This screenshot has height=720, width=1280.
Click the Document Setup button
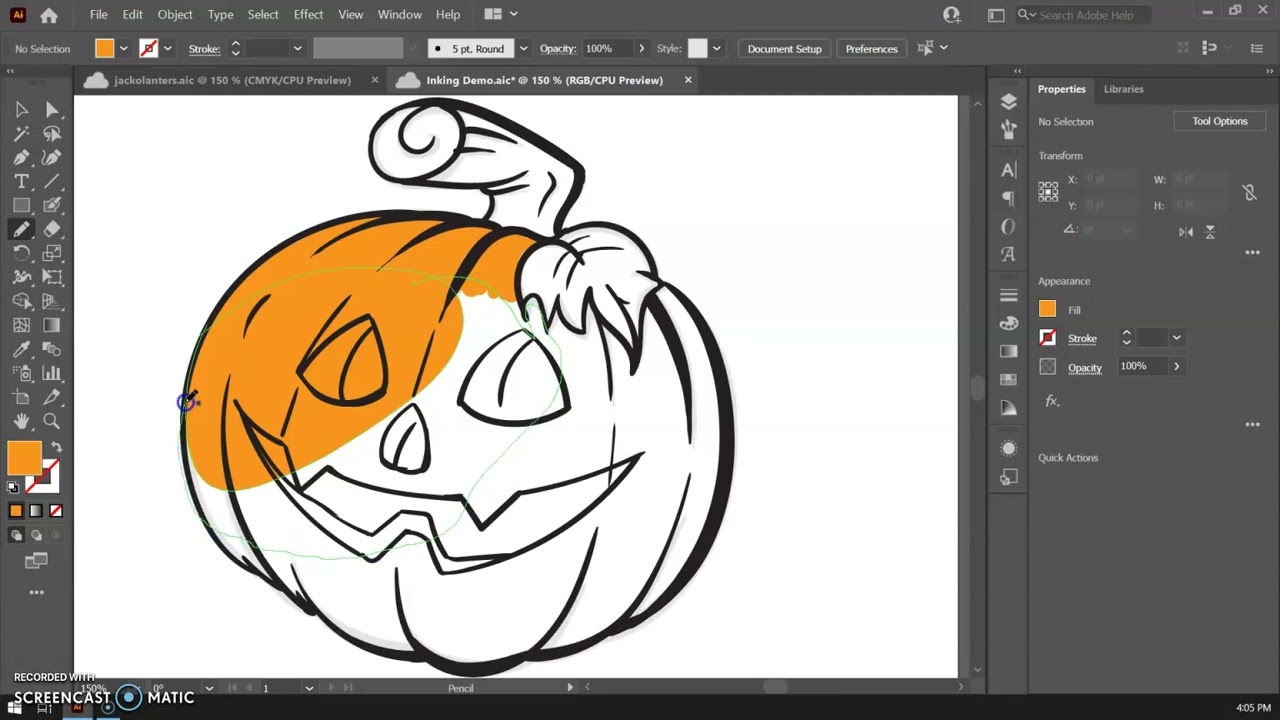(784, 48)
